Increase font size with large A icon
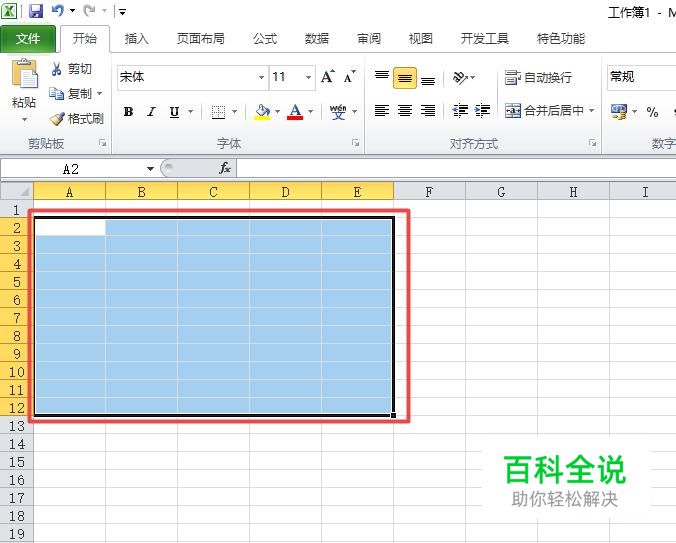The height and width of the screenshot is (543, 676). tap(328, 77)
